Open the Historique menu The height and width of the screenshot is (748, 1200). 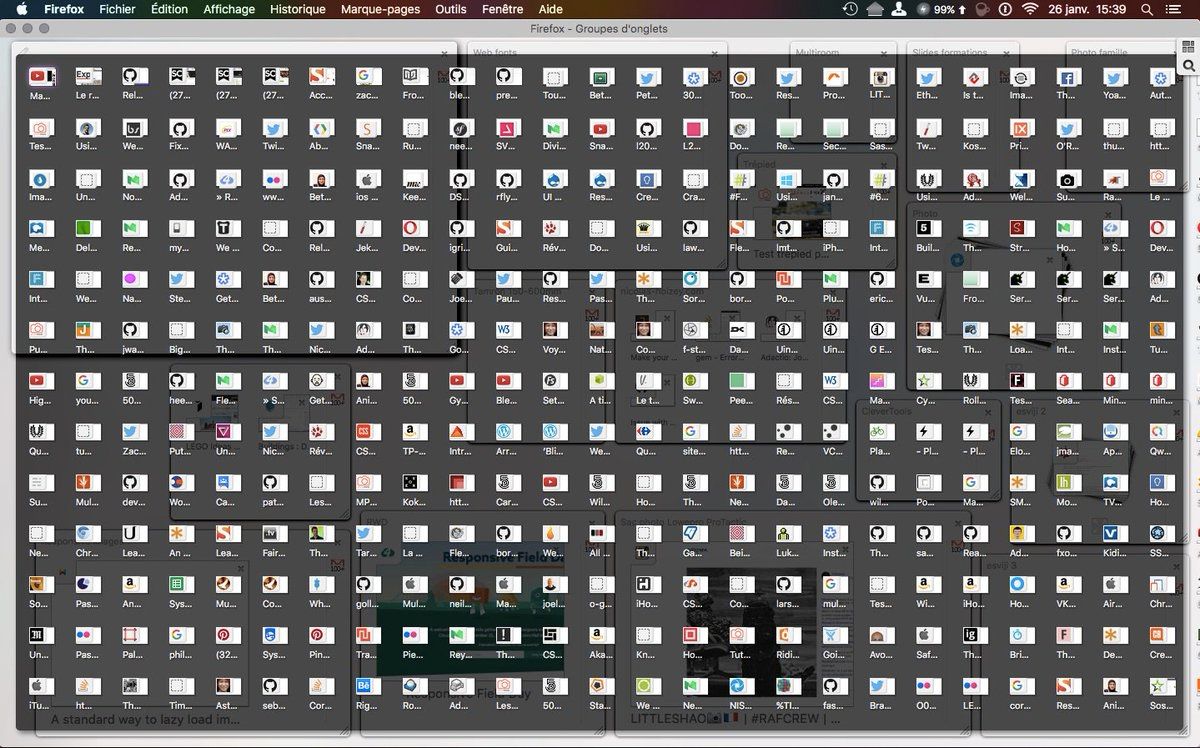tap(298, 9)
